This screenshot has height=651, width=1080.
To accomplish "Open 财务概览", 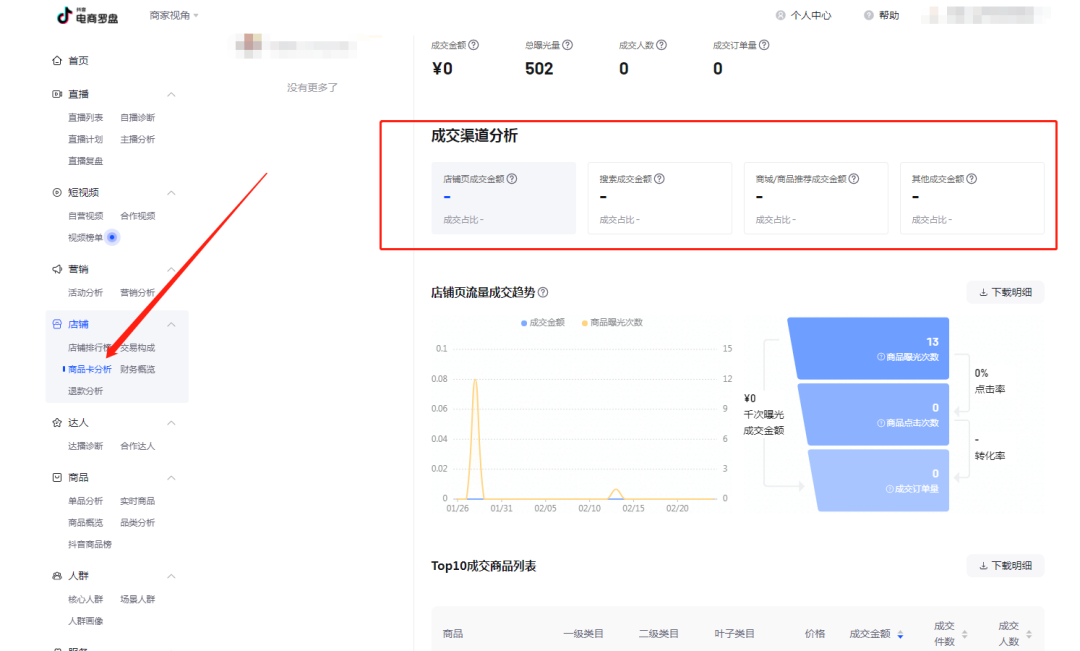I will tap(138, 369).
